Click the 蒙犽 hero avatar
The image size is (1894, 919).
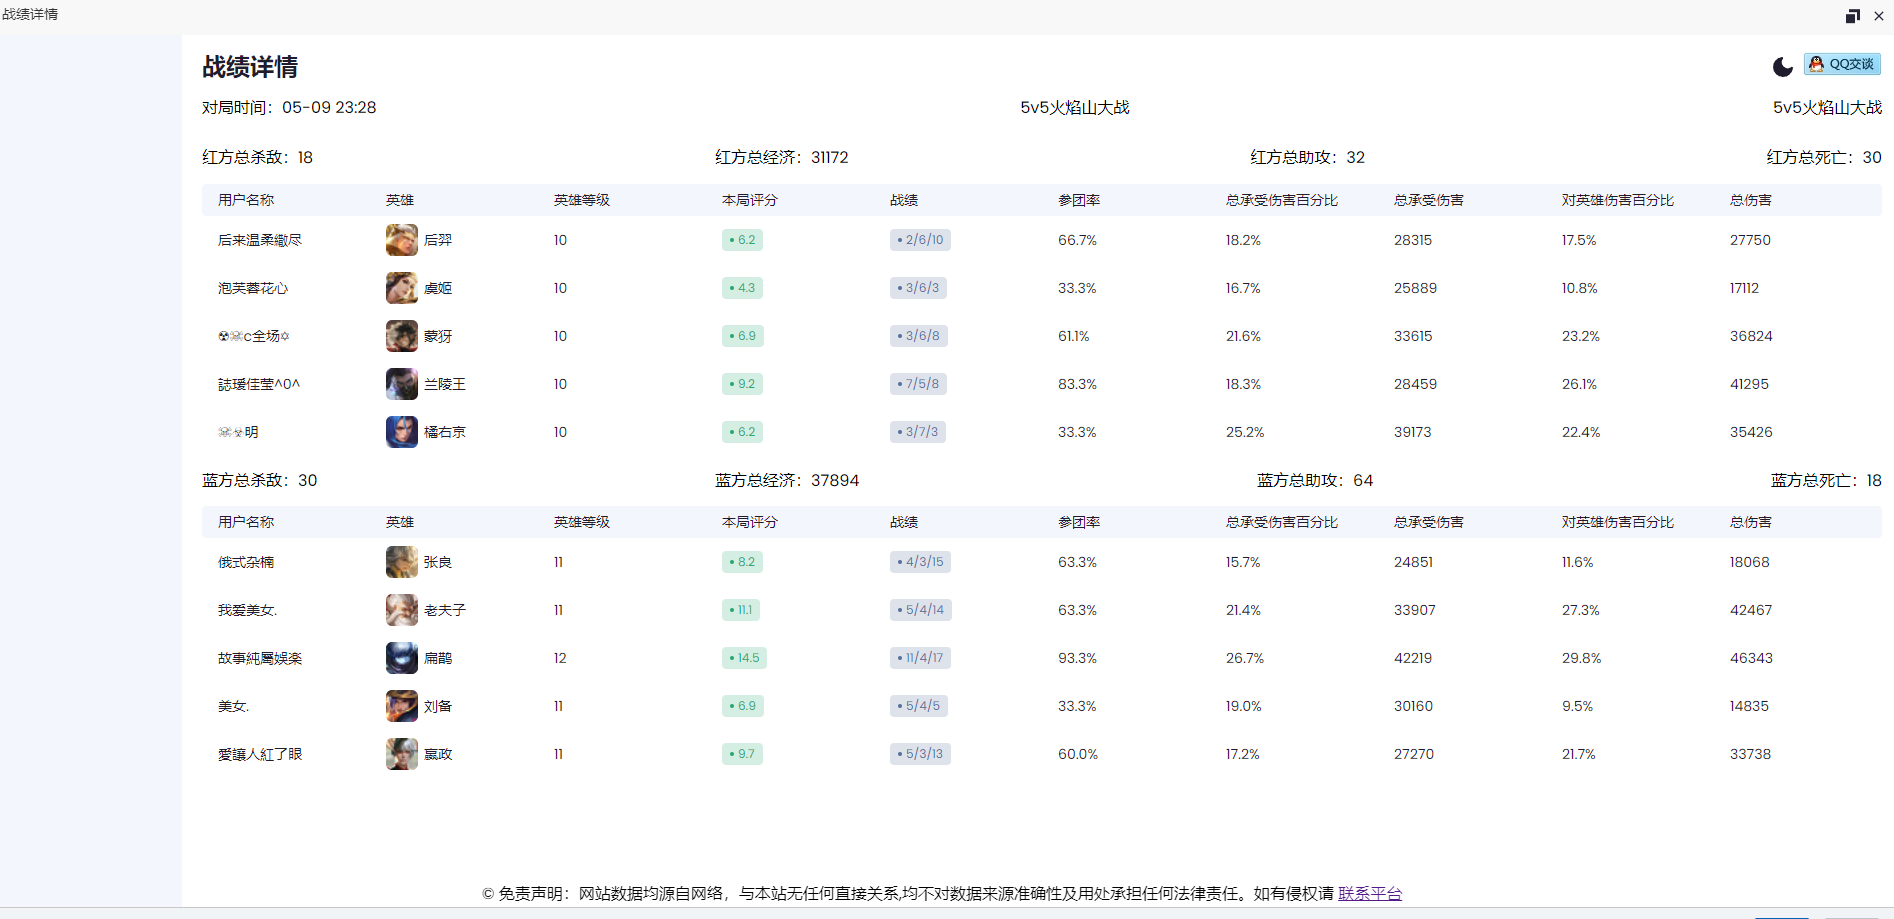402,336
